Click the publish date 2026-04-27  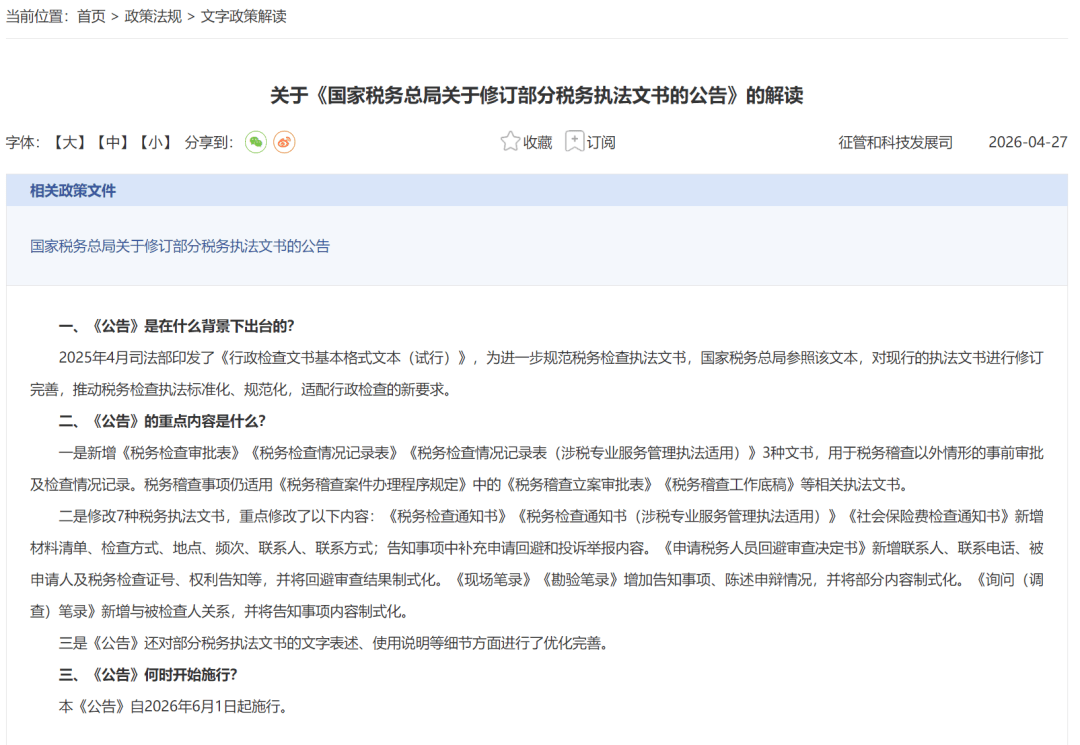click(x=1028, y=143)
